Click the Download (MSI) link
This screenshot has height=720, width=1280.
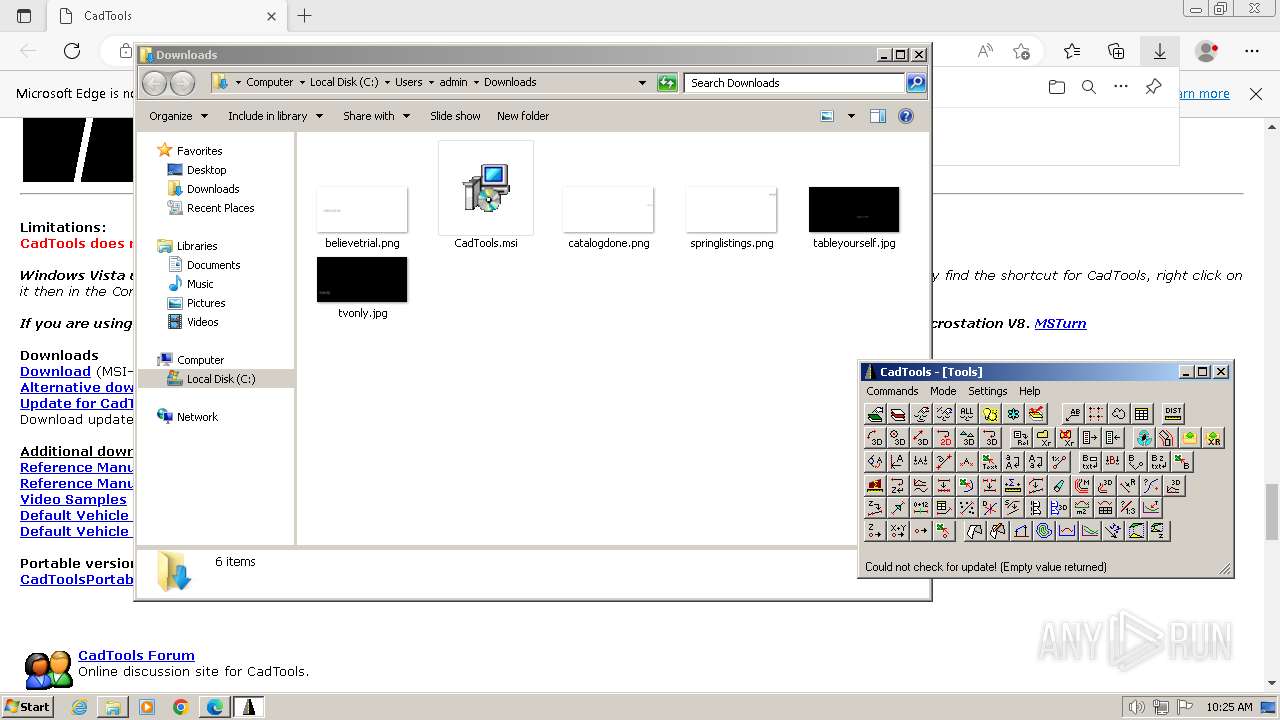coord(55,371)
